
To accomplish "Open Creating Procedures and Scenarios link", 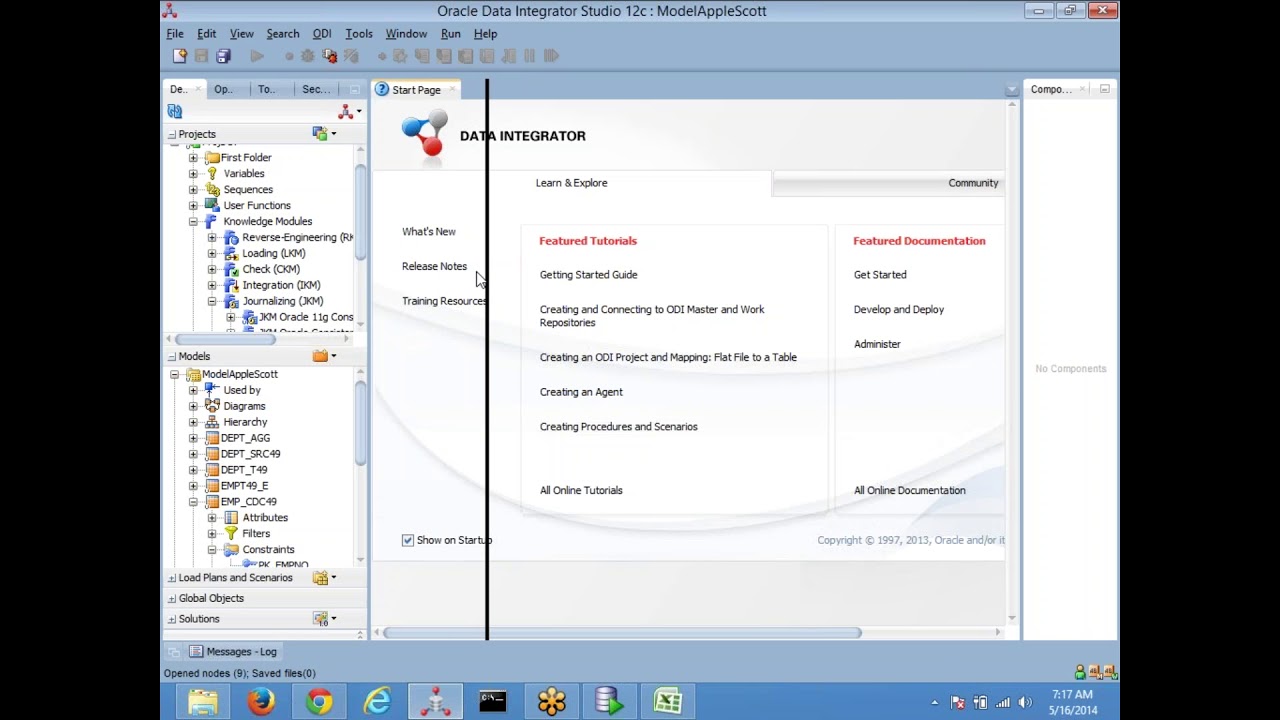I will (619, 427).
